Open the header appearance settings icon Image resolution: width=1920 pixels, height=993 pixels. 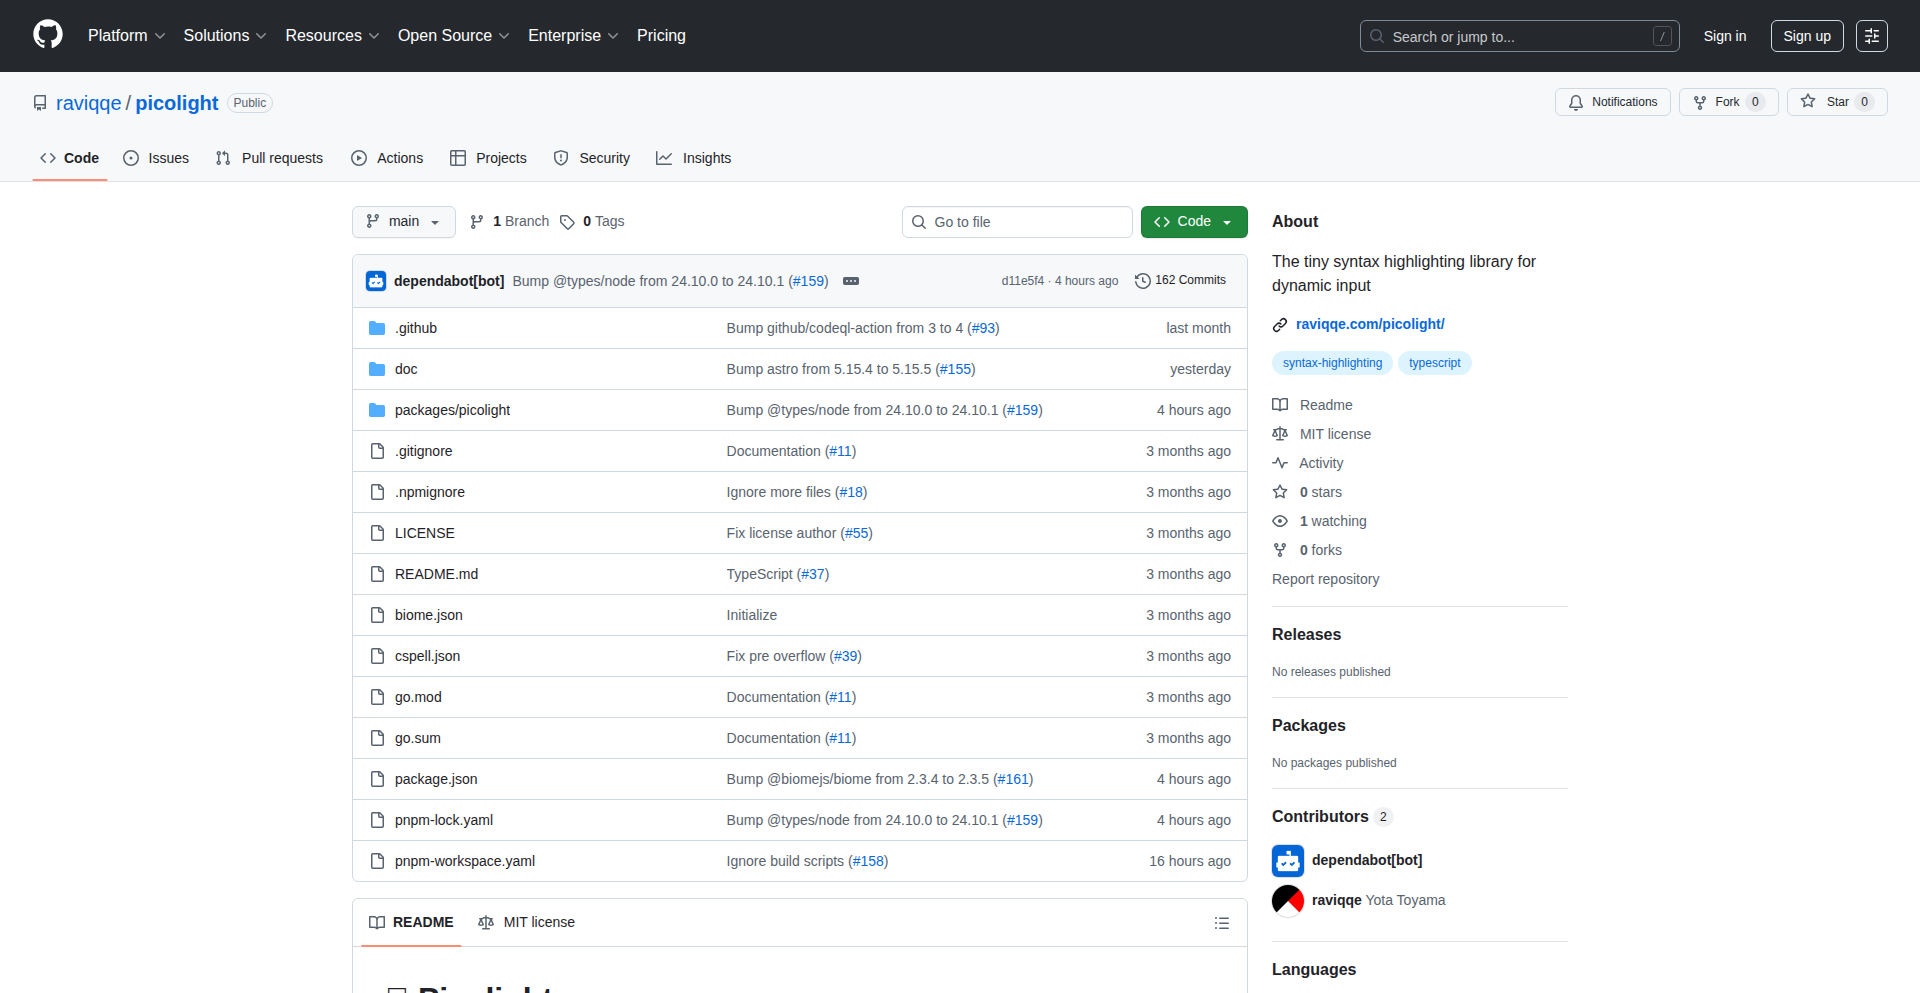tap(1871, 36)
